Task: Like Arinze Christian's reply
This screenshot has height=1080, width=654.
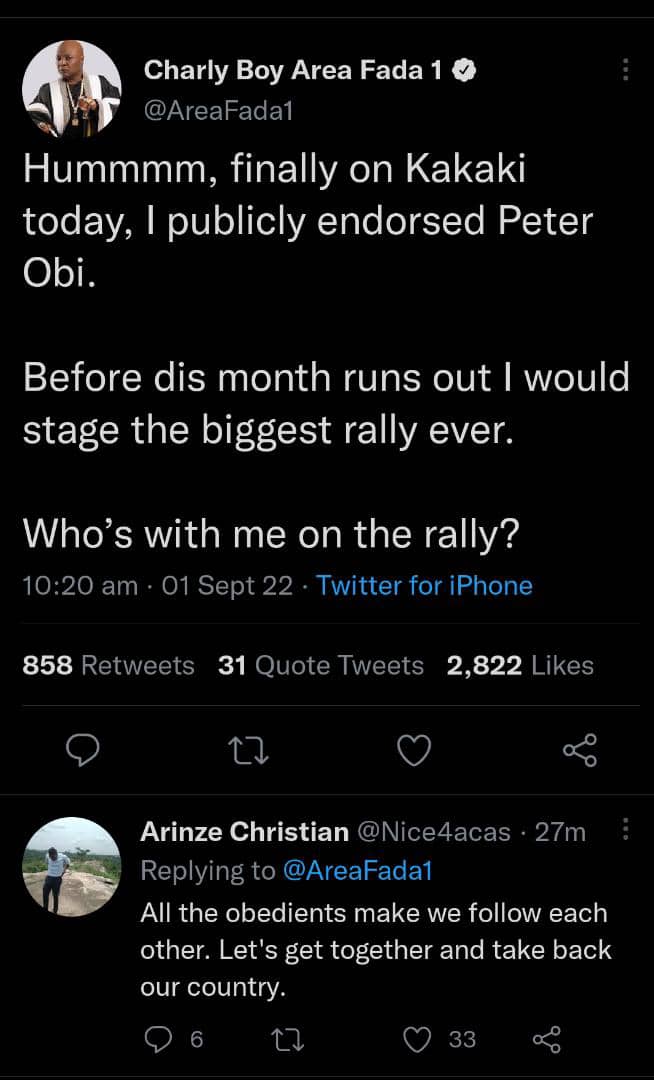Action: point(416,1040)
